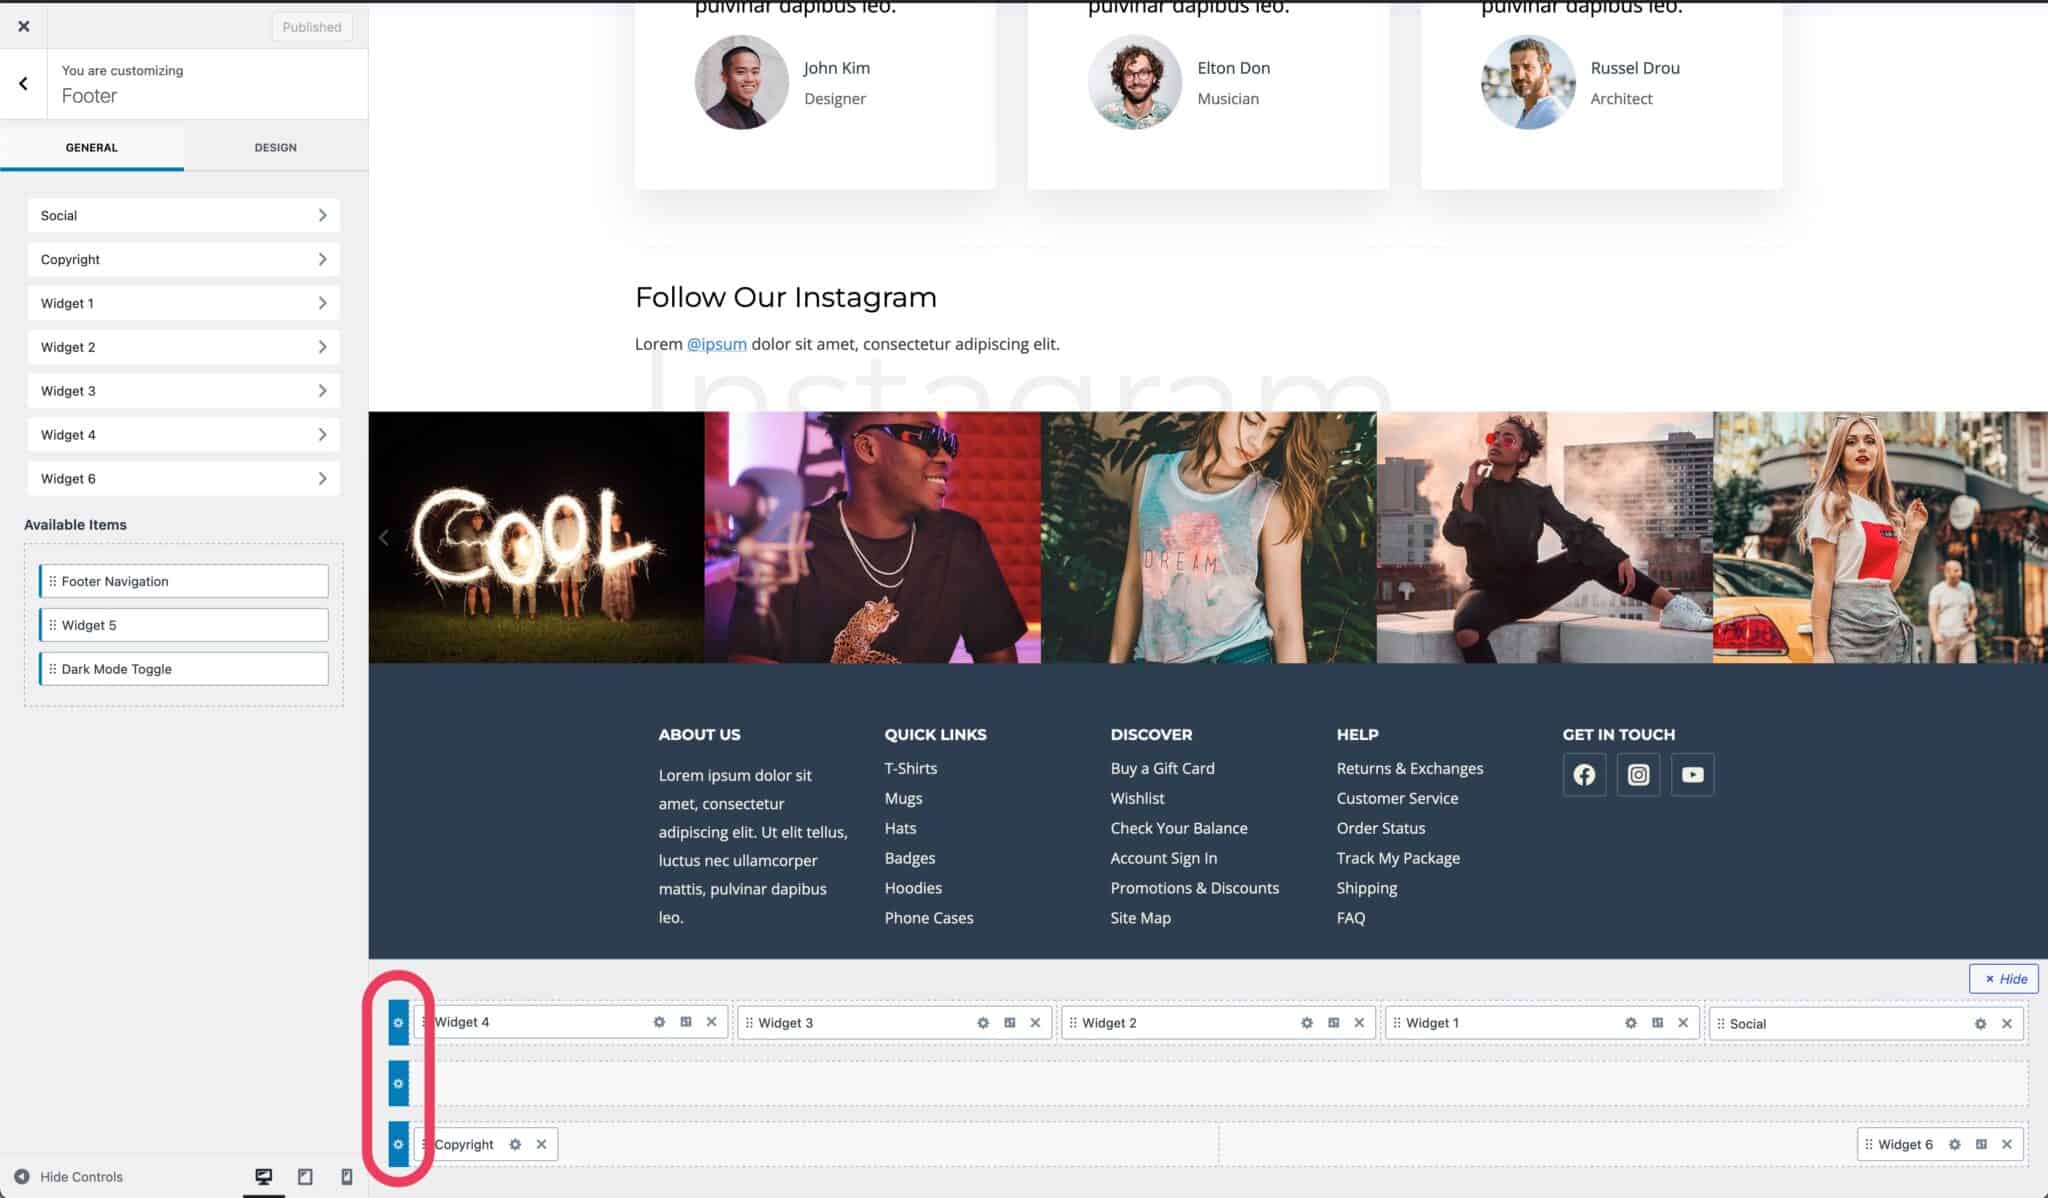This screenshot has height=1198, width=2048.
Task: Expand the Widget 2 section
Action: 183,346
